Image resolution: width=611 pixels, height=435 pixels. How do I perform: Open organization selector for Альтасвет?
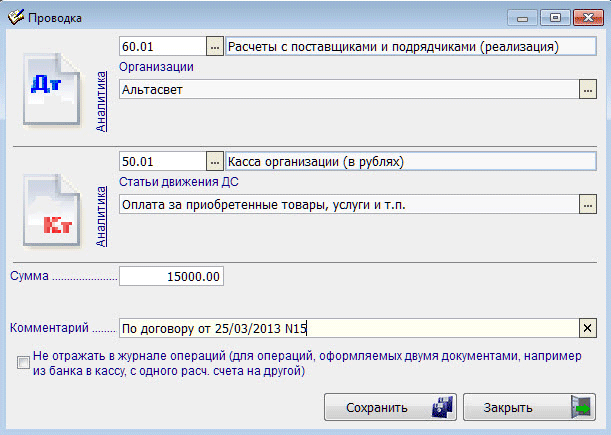(588, 90)
